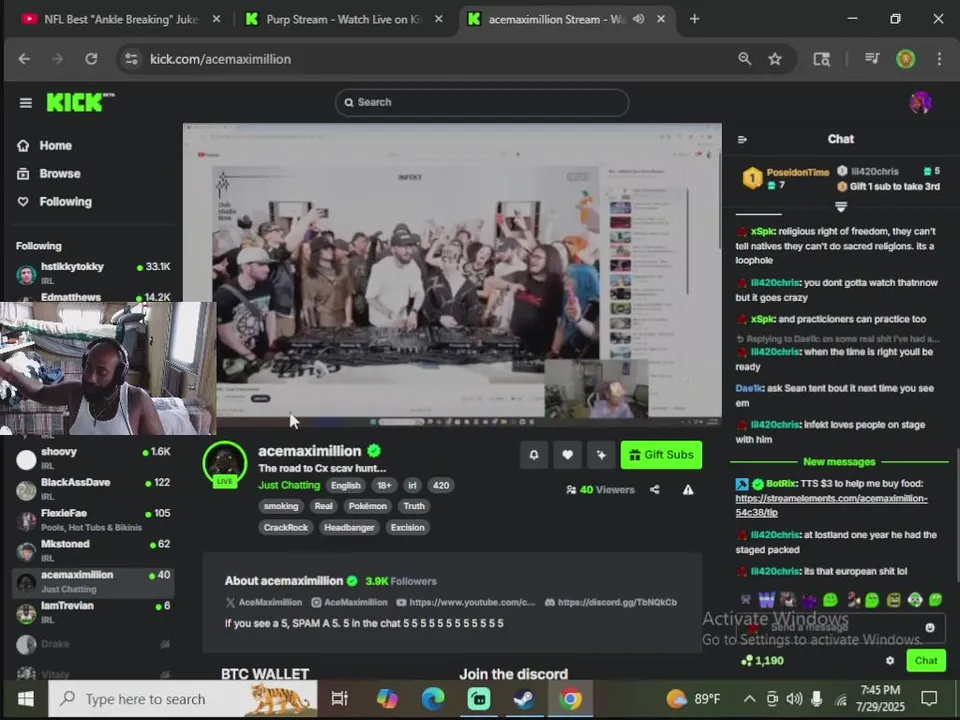
Task: Open the chat settings gear
Action: [890, 661]
